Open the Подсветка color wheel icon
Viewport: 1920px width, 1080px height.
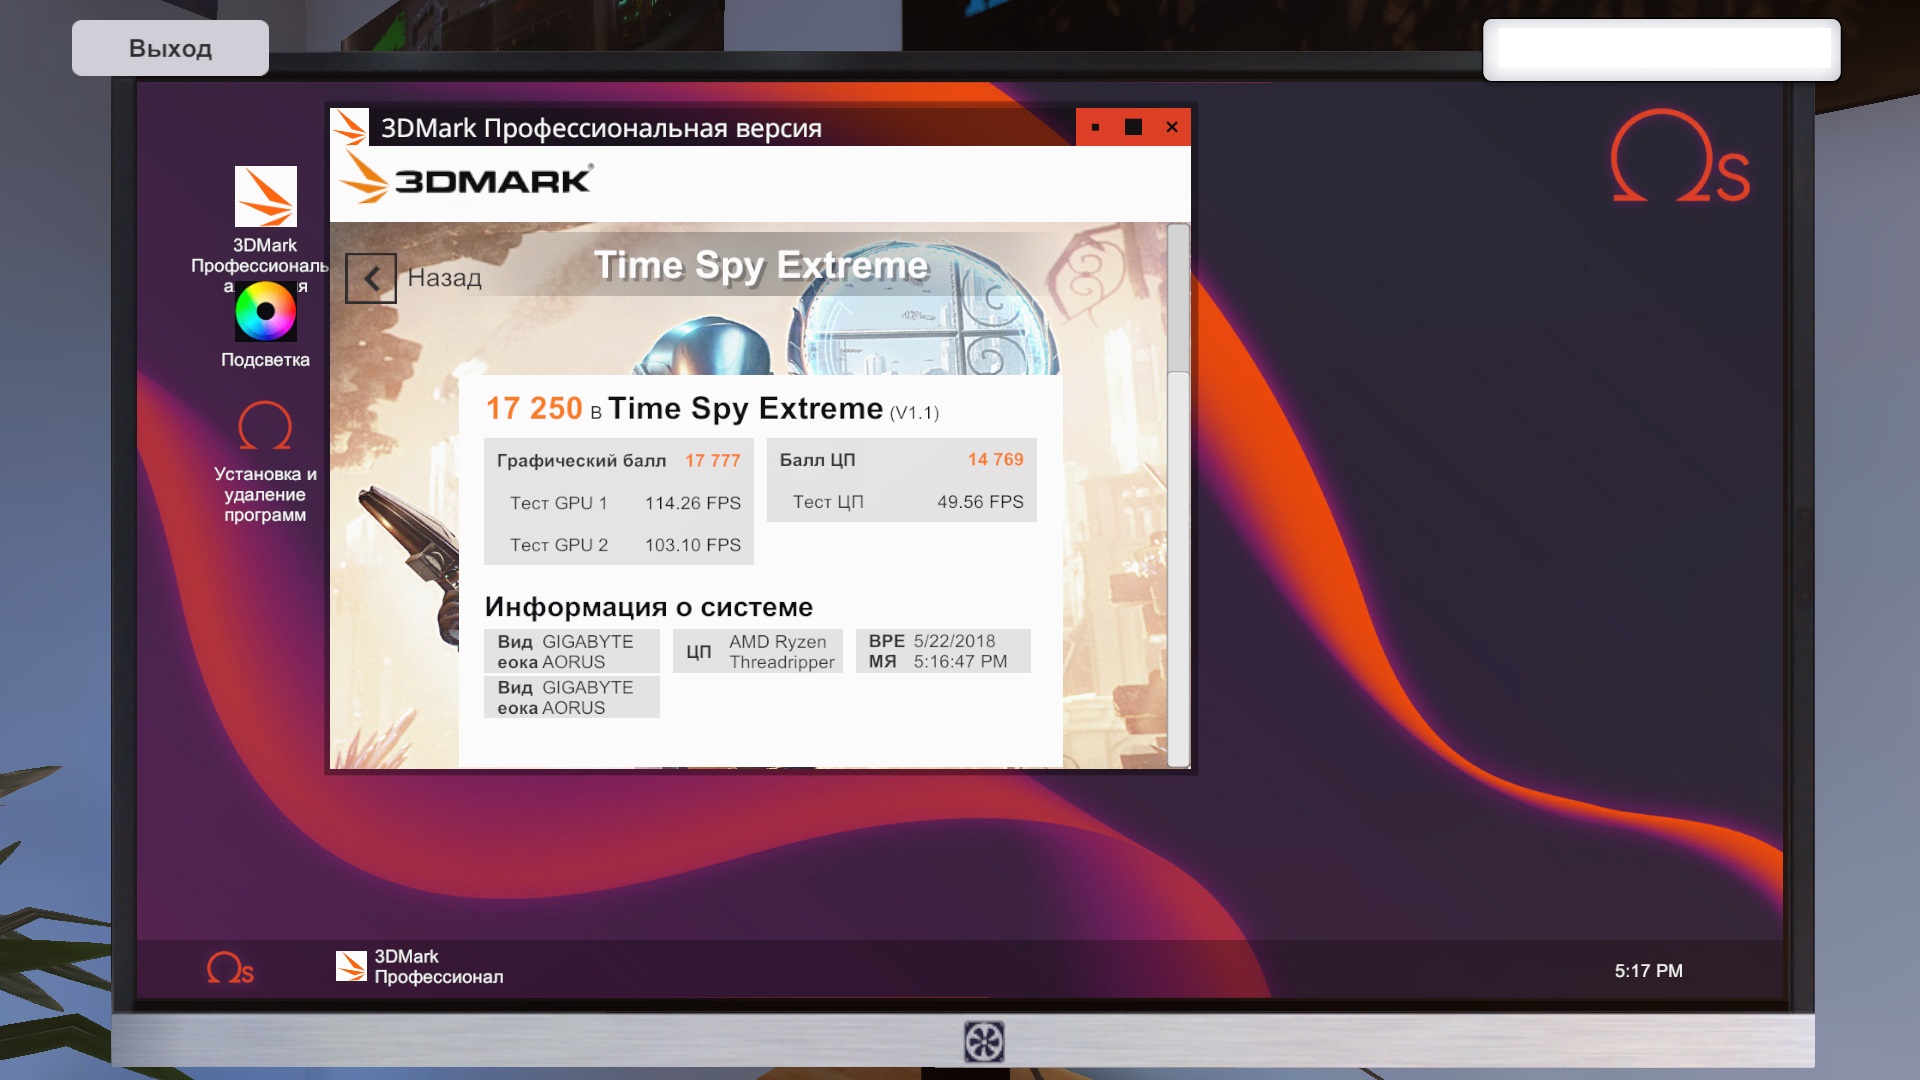(265, 311)
